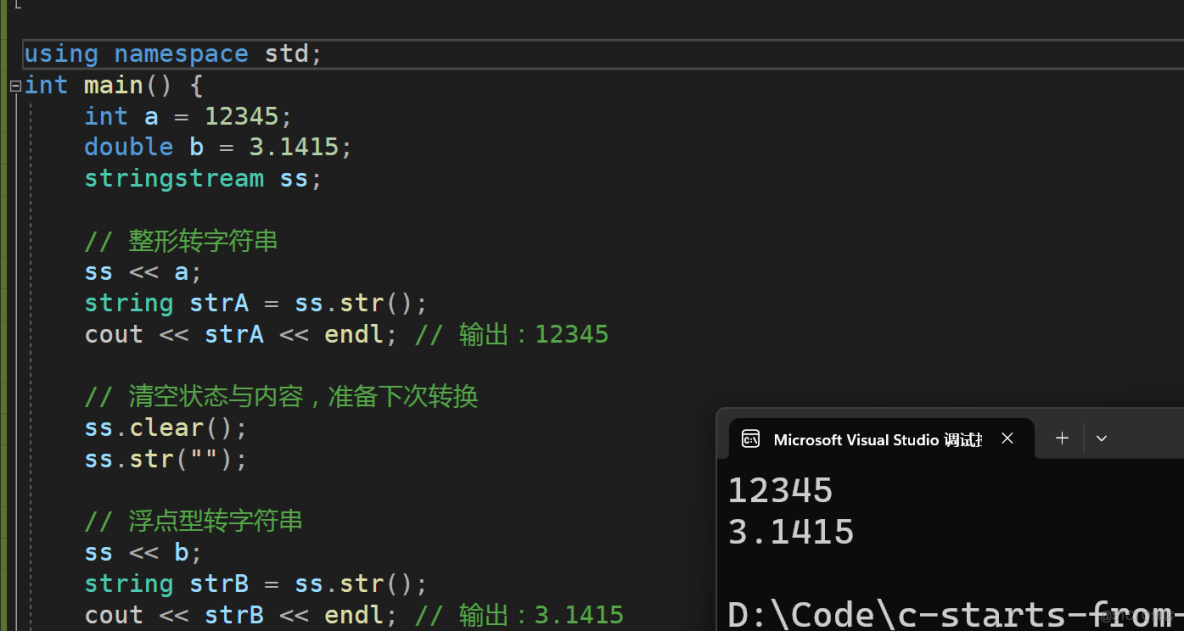This screenshot has width=1184, height=631.
Task: Close the 调试控制台 terminal tab
Action: 1007,437
